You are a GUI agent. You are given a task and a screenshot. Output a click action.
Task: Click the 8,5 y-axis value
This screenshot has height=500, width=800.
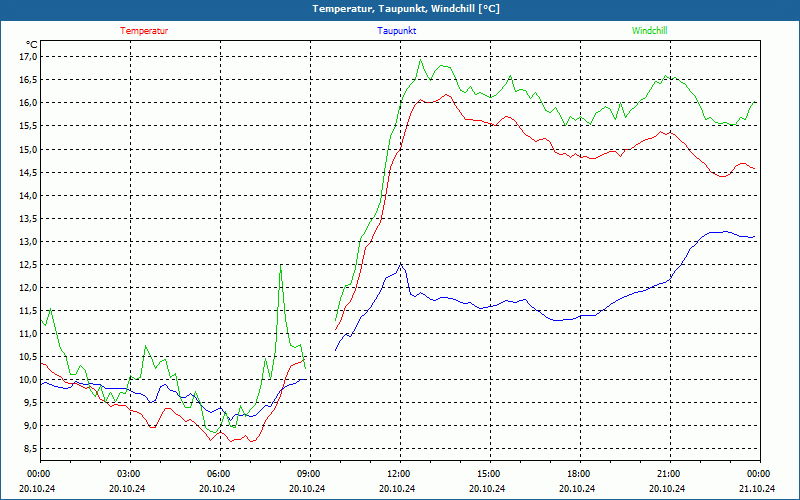[x=31, y=448]
